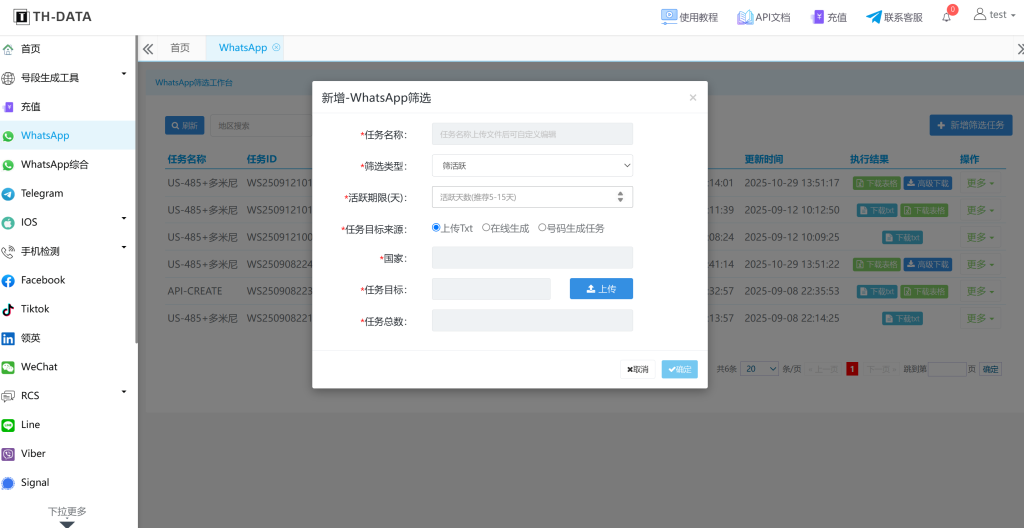Expand the 号段生成工具 submenu arrow
The height and width of the screenshot is (528, 1024).
pos(124,73)
